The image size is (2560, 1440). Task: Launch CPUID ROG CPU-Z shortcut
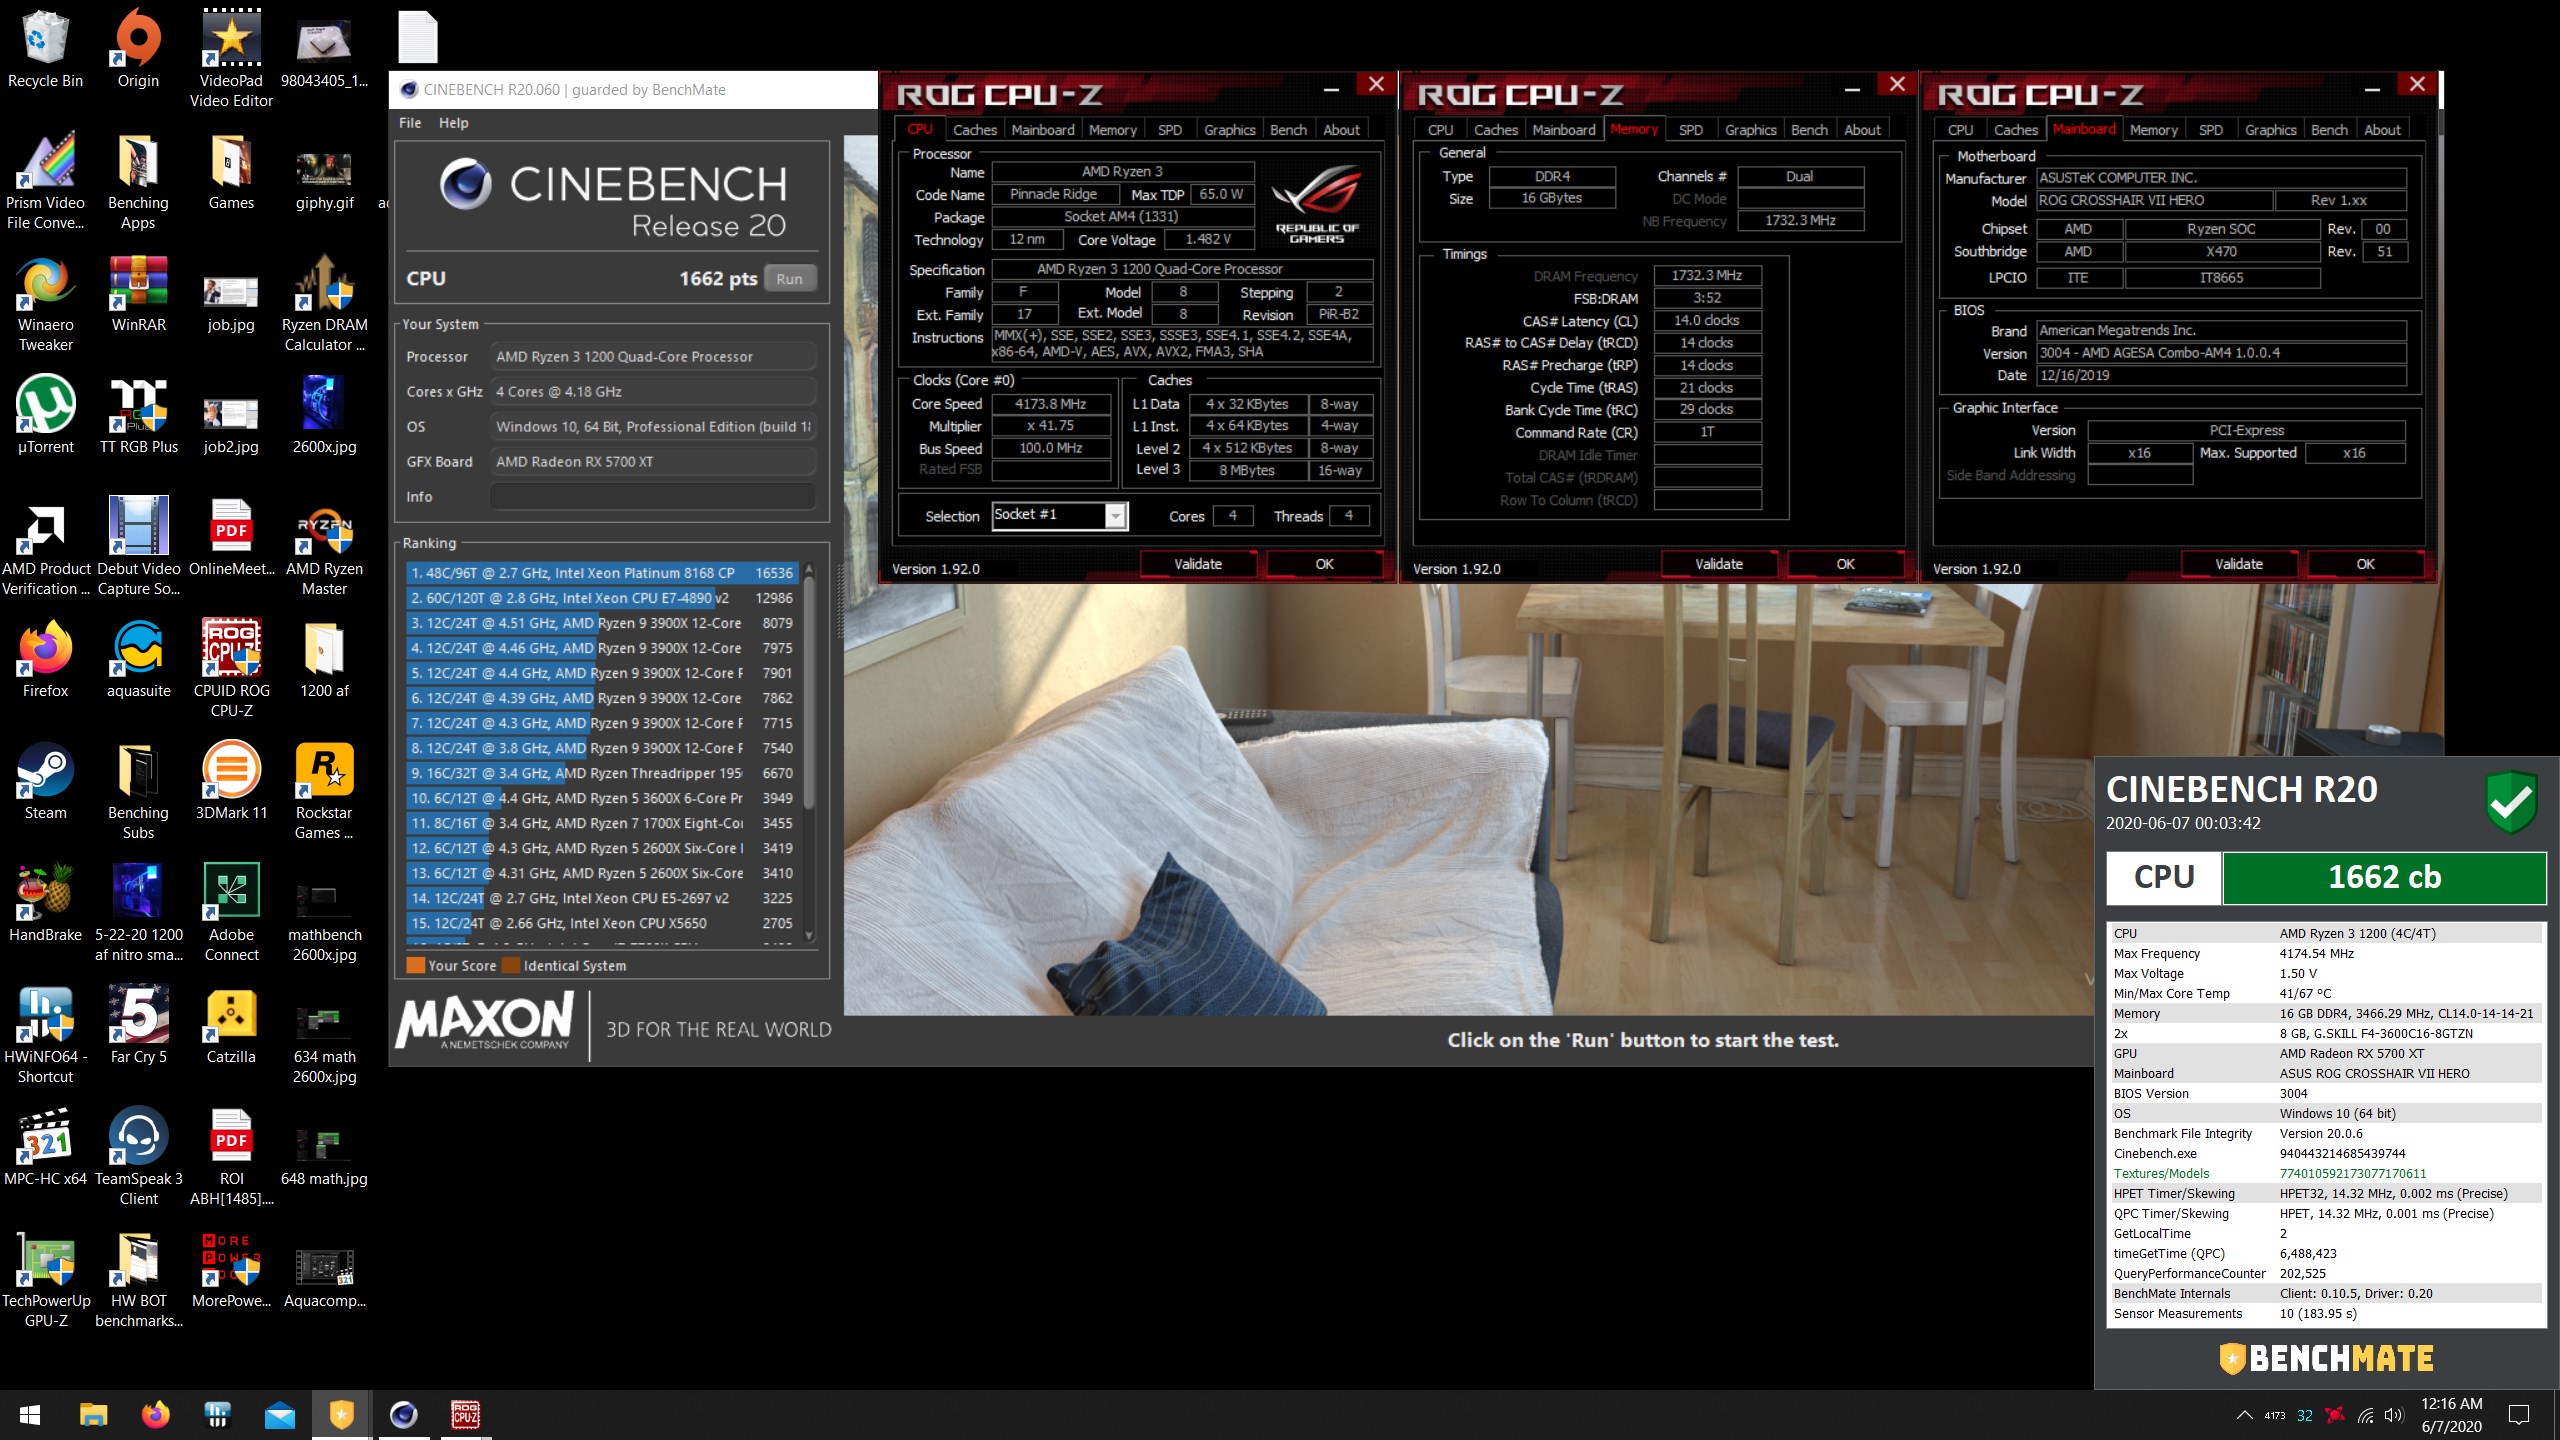tap(231, 668)
